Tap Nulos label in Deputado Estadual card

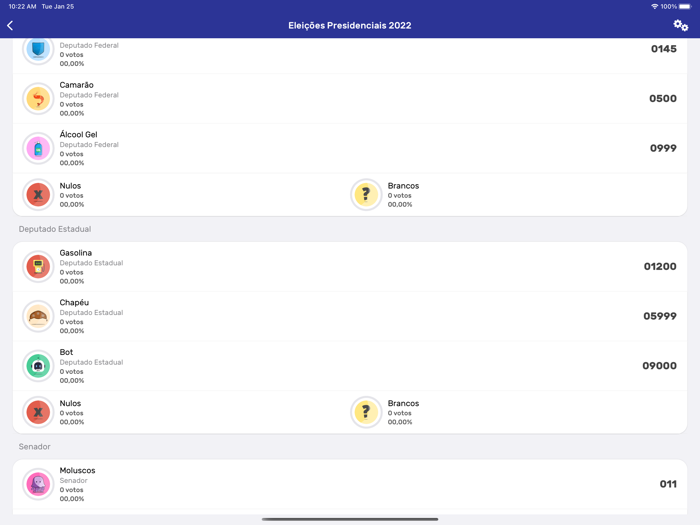(x=70, y=403)
